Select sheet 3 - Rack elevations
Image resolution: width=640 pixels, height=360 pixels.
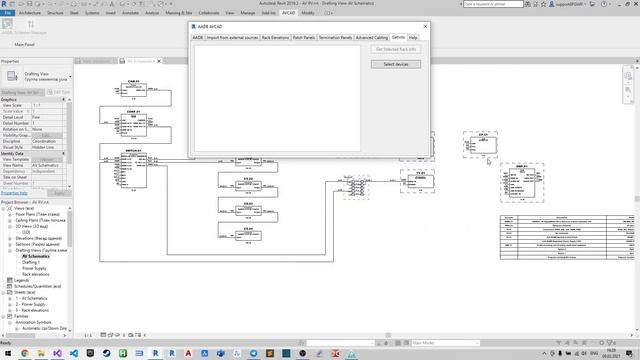32,310
